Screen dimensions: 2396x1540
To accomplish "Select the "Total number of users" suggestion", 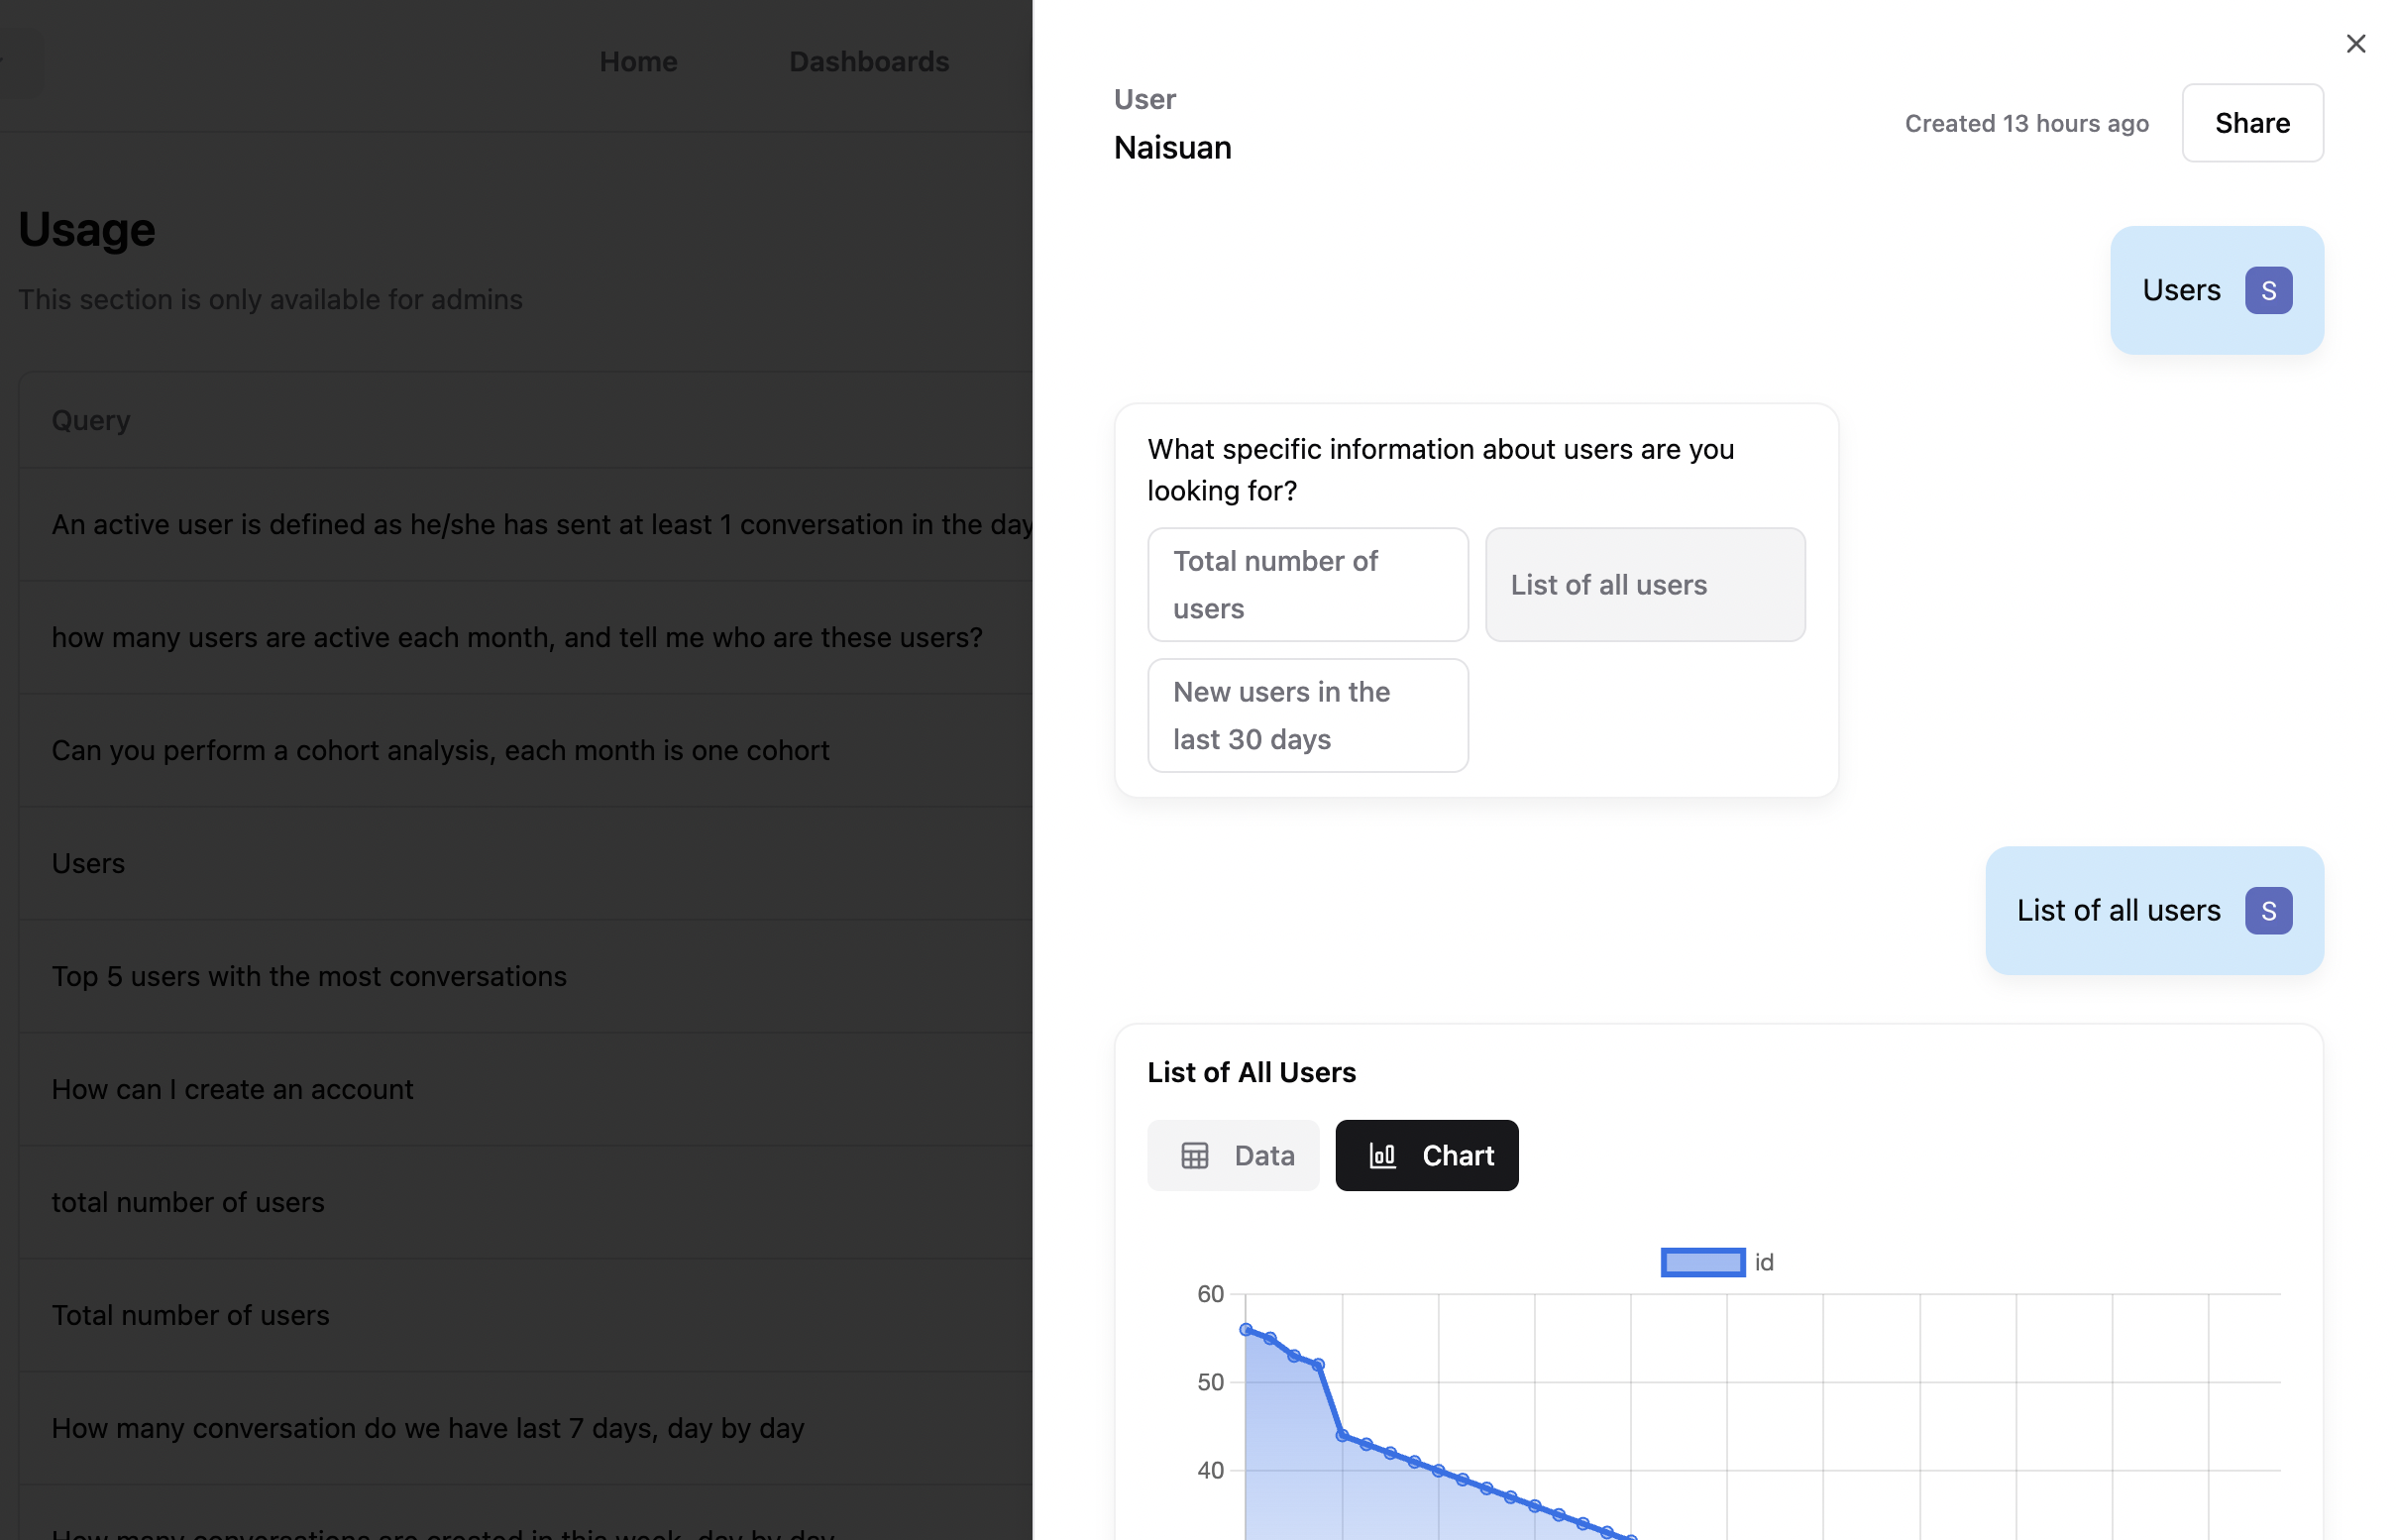I will [x=1307, y=584].
